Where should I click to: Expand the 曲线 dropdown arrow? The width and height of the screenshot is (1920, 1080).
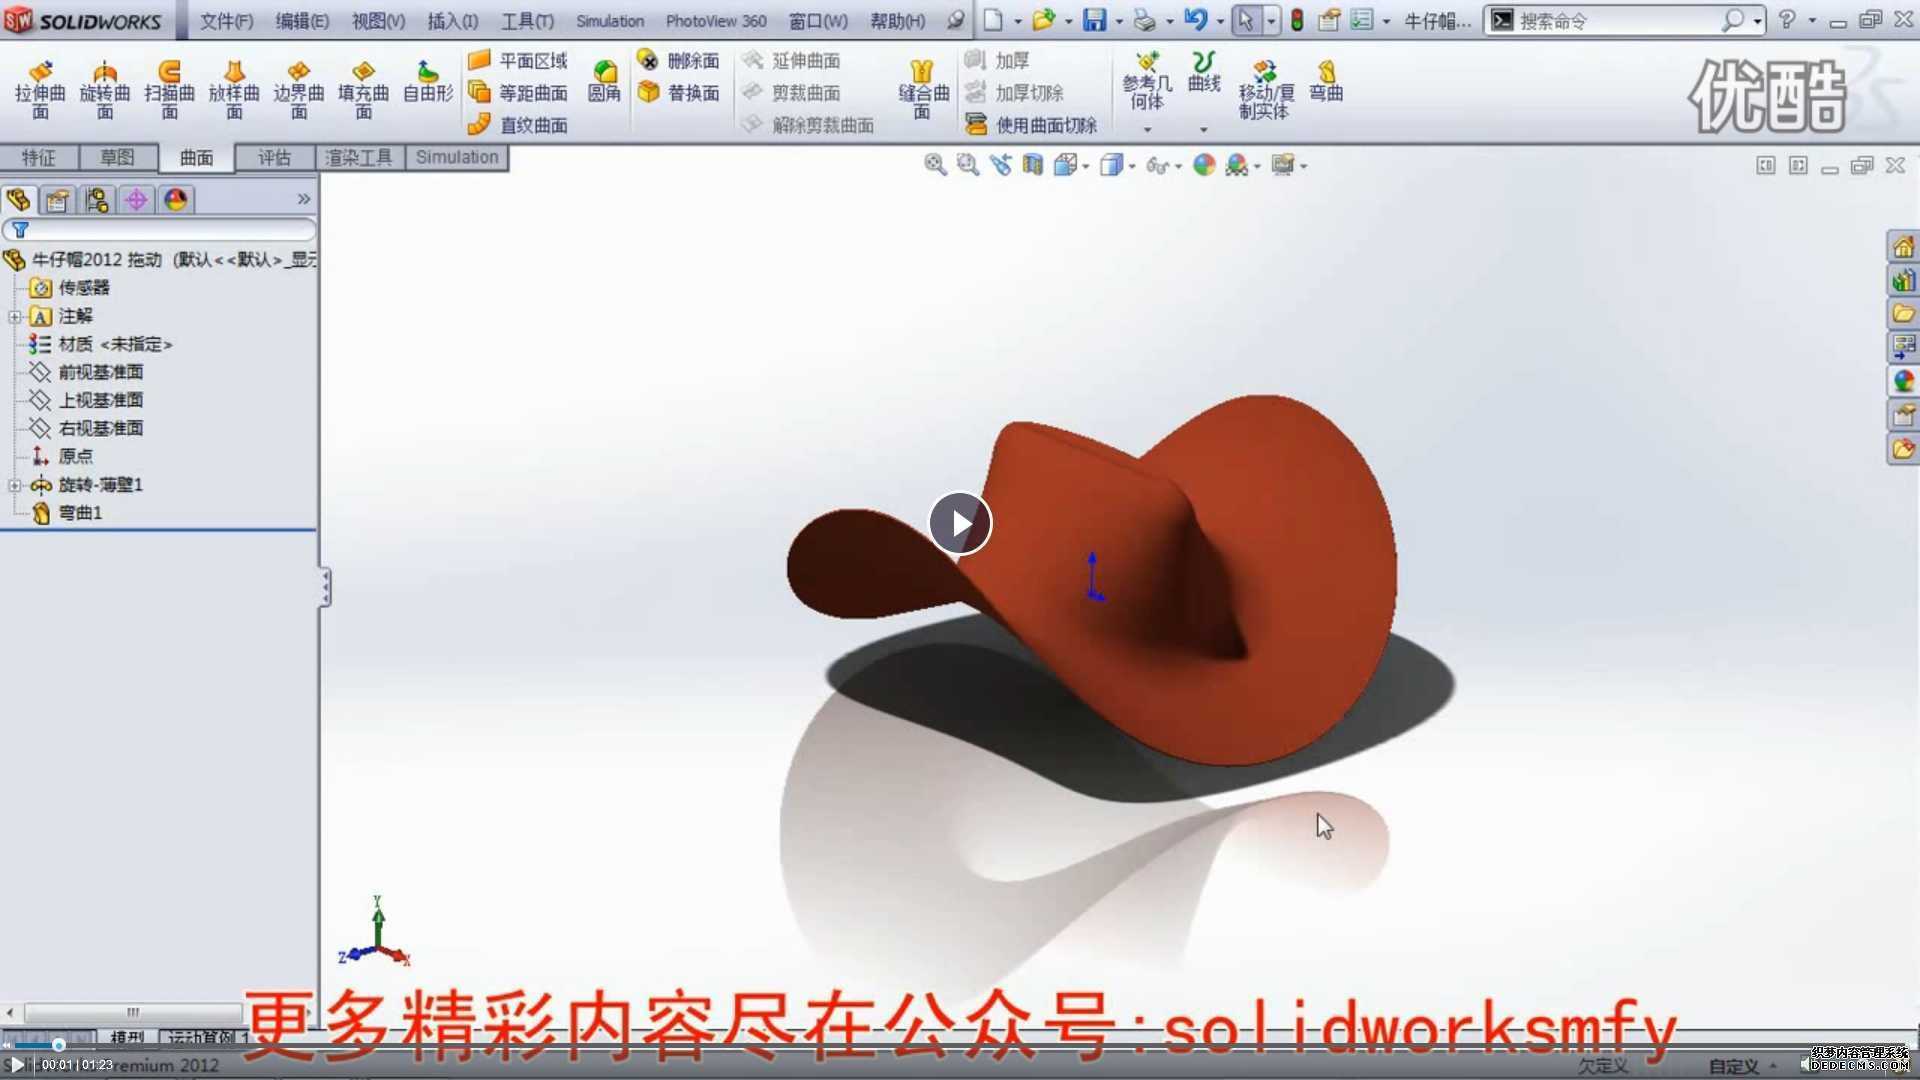(x=1203, y=130)
